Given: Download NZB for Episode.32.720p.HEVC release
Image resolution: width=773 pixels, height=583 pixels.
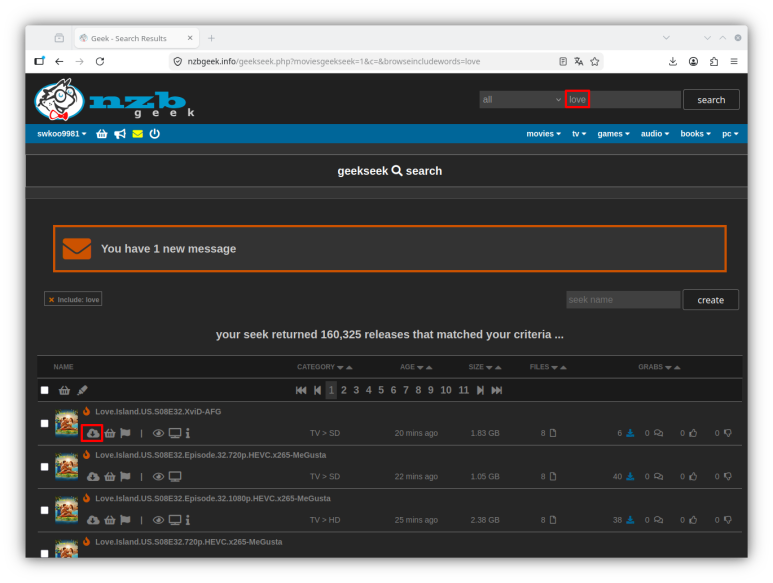Looking at the screenshot, I should click(93, 477).
